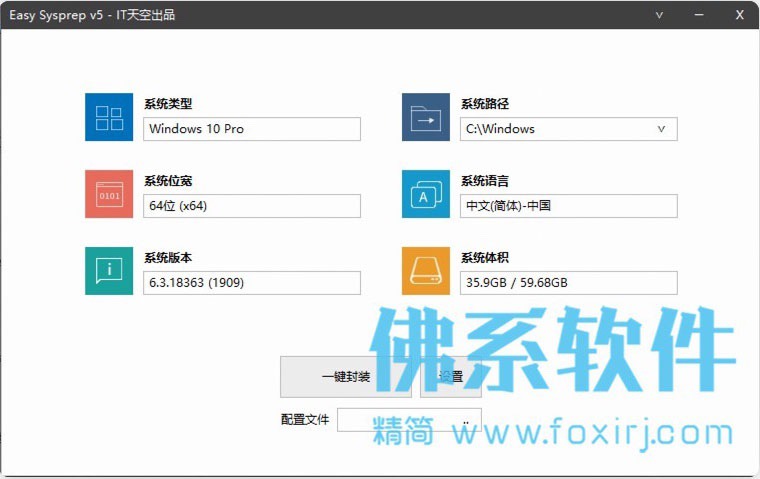Image resolution: width=760 pixels, height=479 pixels.
Task: Expand the system path dropdown arrow
Action: pyautogui.click(x=661, y=129)
